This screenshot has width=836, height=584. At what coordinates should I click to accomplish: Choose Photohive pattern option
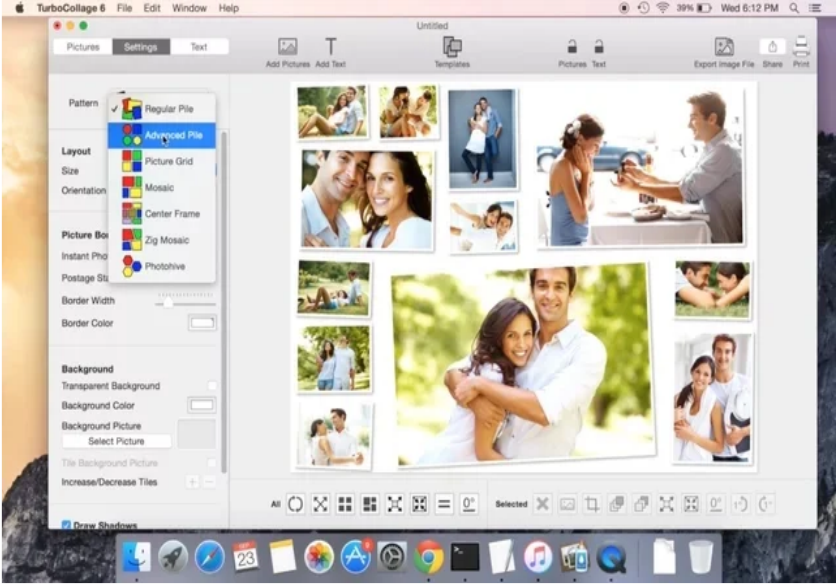(x=162, y=266)
